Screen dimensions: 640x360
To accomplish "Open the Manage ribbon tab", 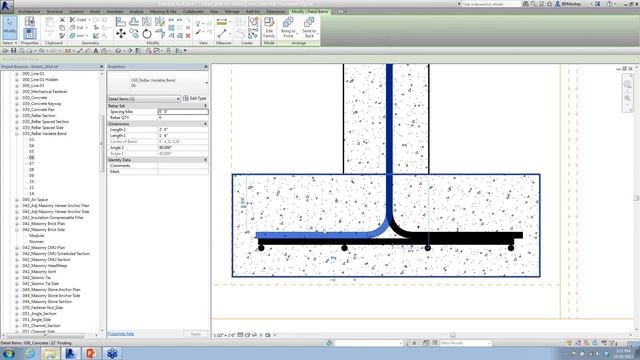I will pos(232,11).
